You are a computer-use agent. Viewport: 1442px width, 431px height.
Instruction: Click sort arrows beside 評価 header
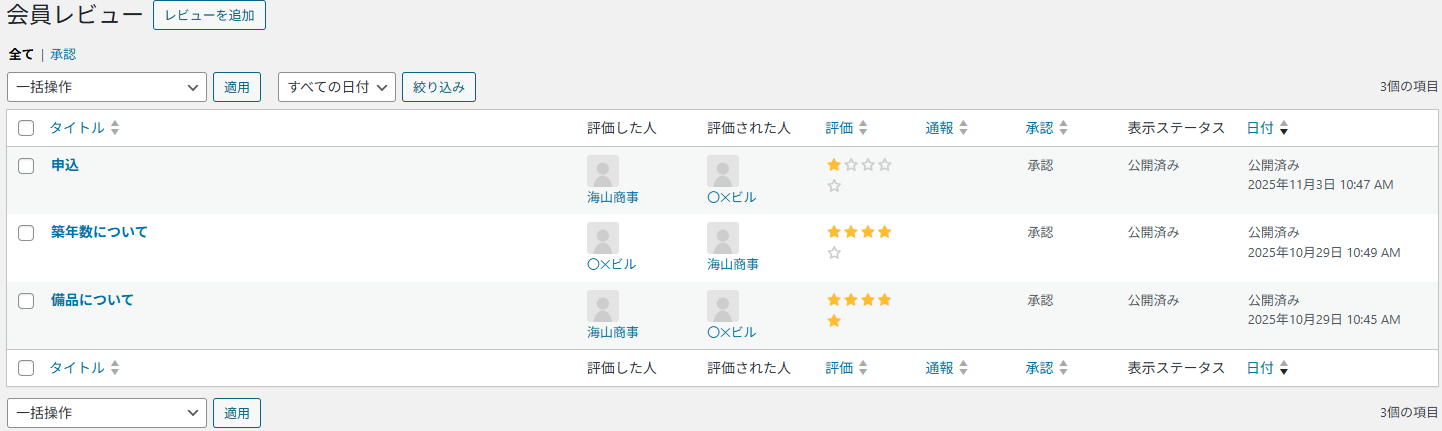pos(863,128)
